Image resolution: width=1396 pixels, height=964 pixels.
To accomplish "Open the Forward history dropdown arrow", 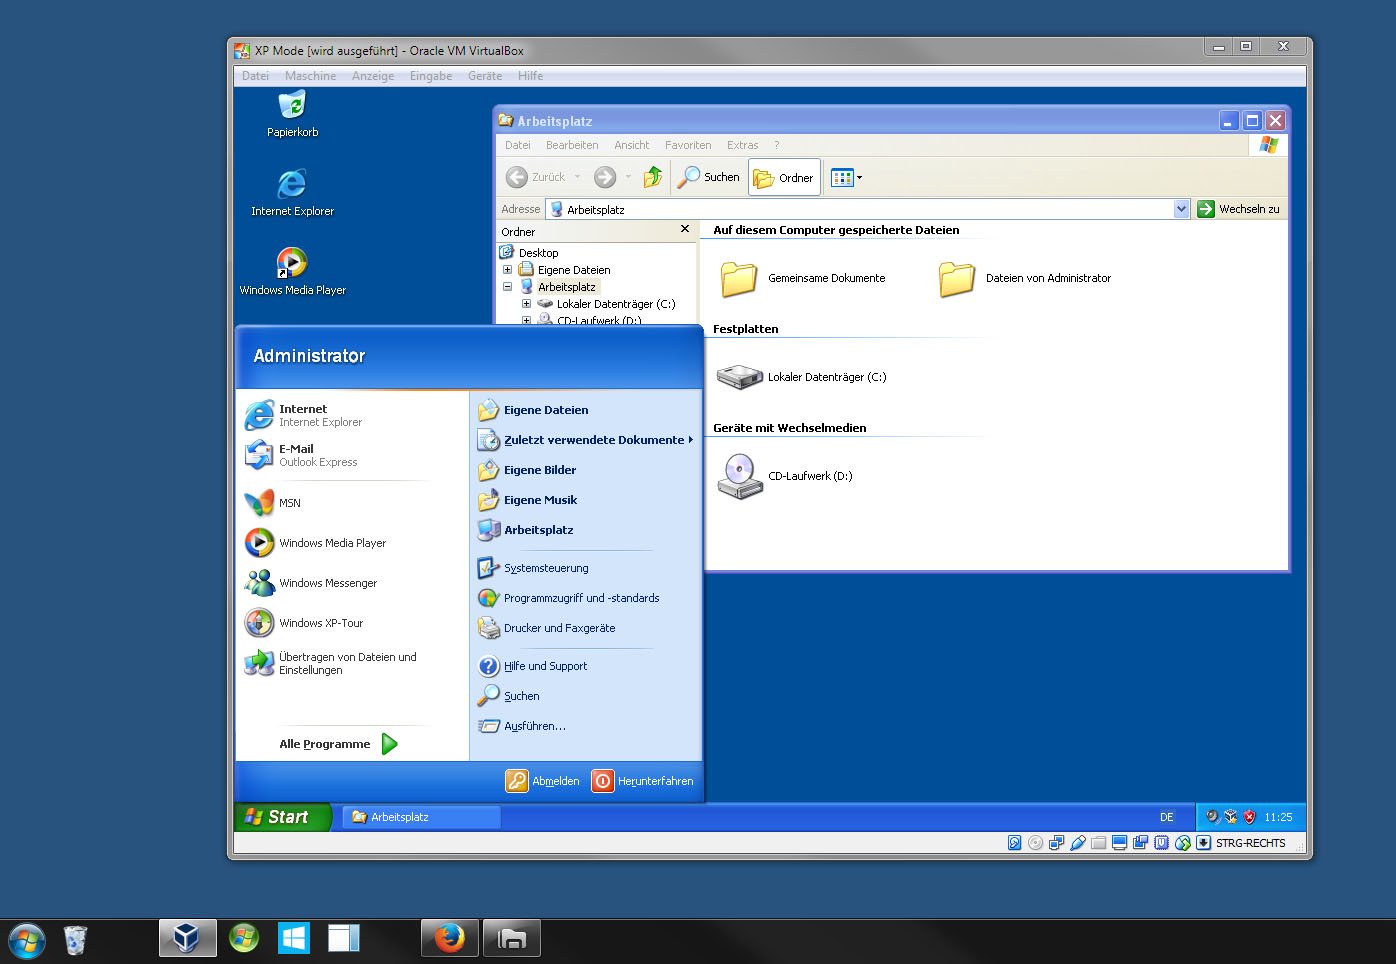I will click(628, 177).
